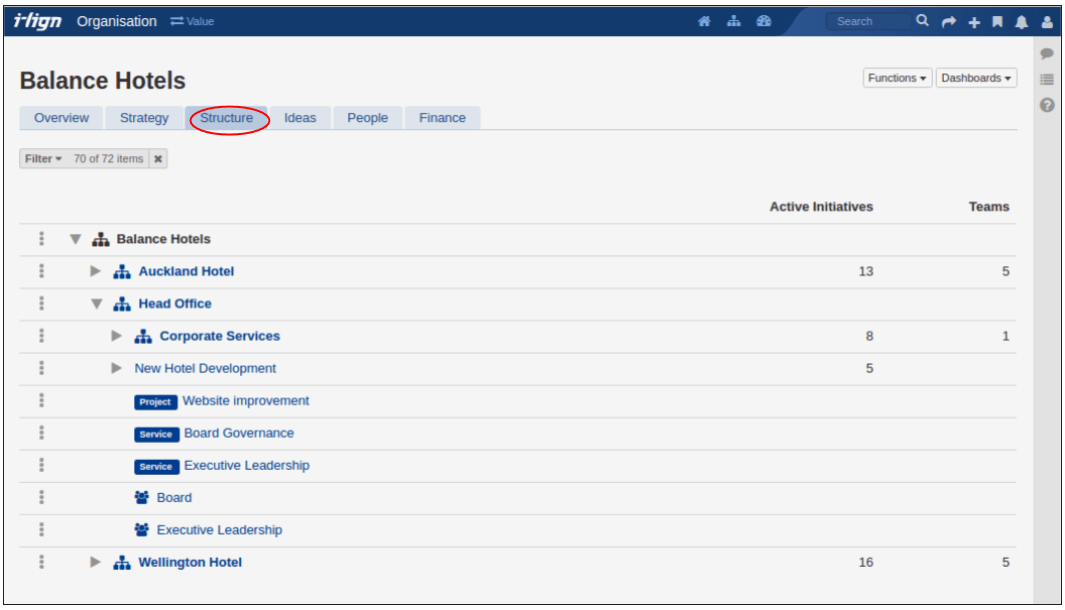Screen dimensions: 1065x610
Task: Click in the Search field
Action: (x=867, y=21)
